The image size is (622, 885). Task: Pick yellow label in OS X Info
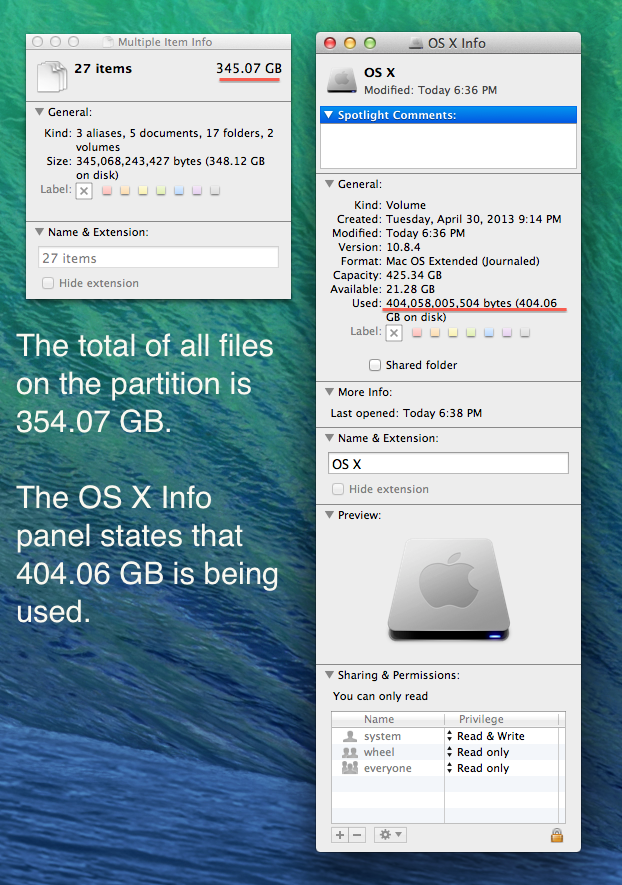453,332
